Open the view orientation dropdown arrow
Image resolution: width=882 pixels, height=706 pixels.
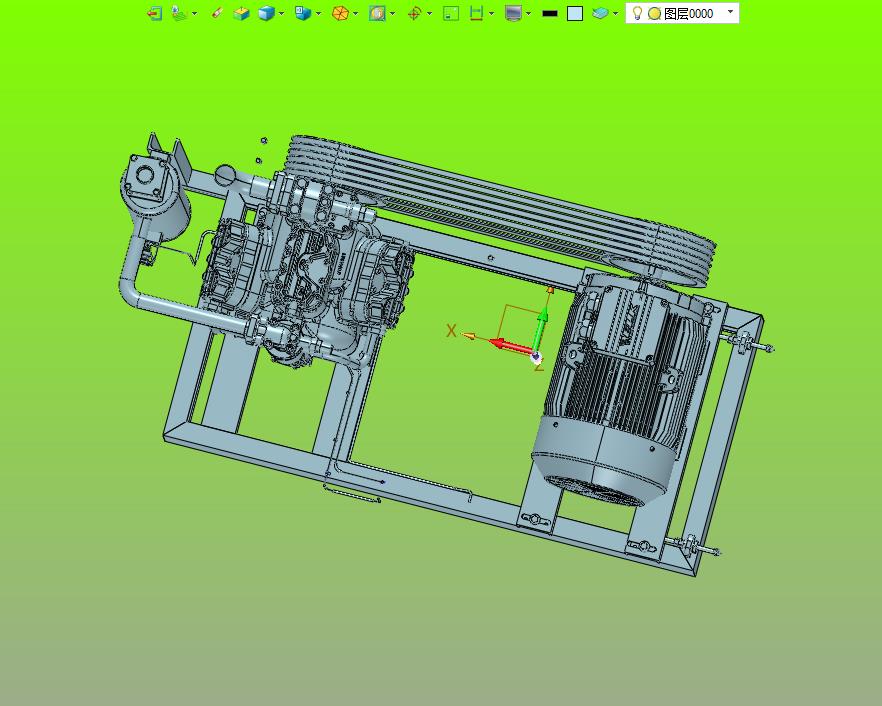coord(318,14)
